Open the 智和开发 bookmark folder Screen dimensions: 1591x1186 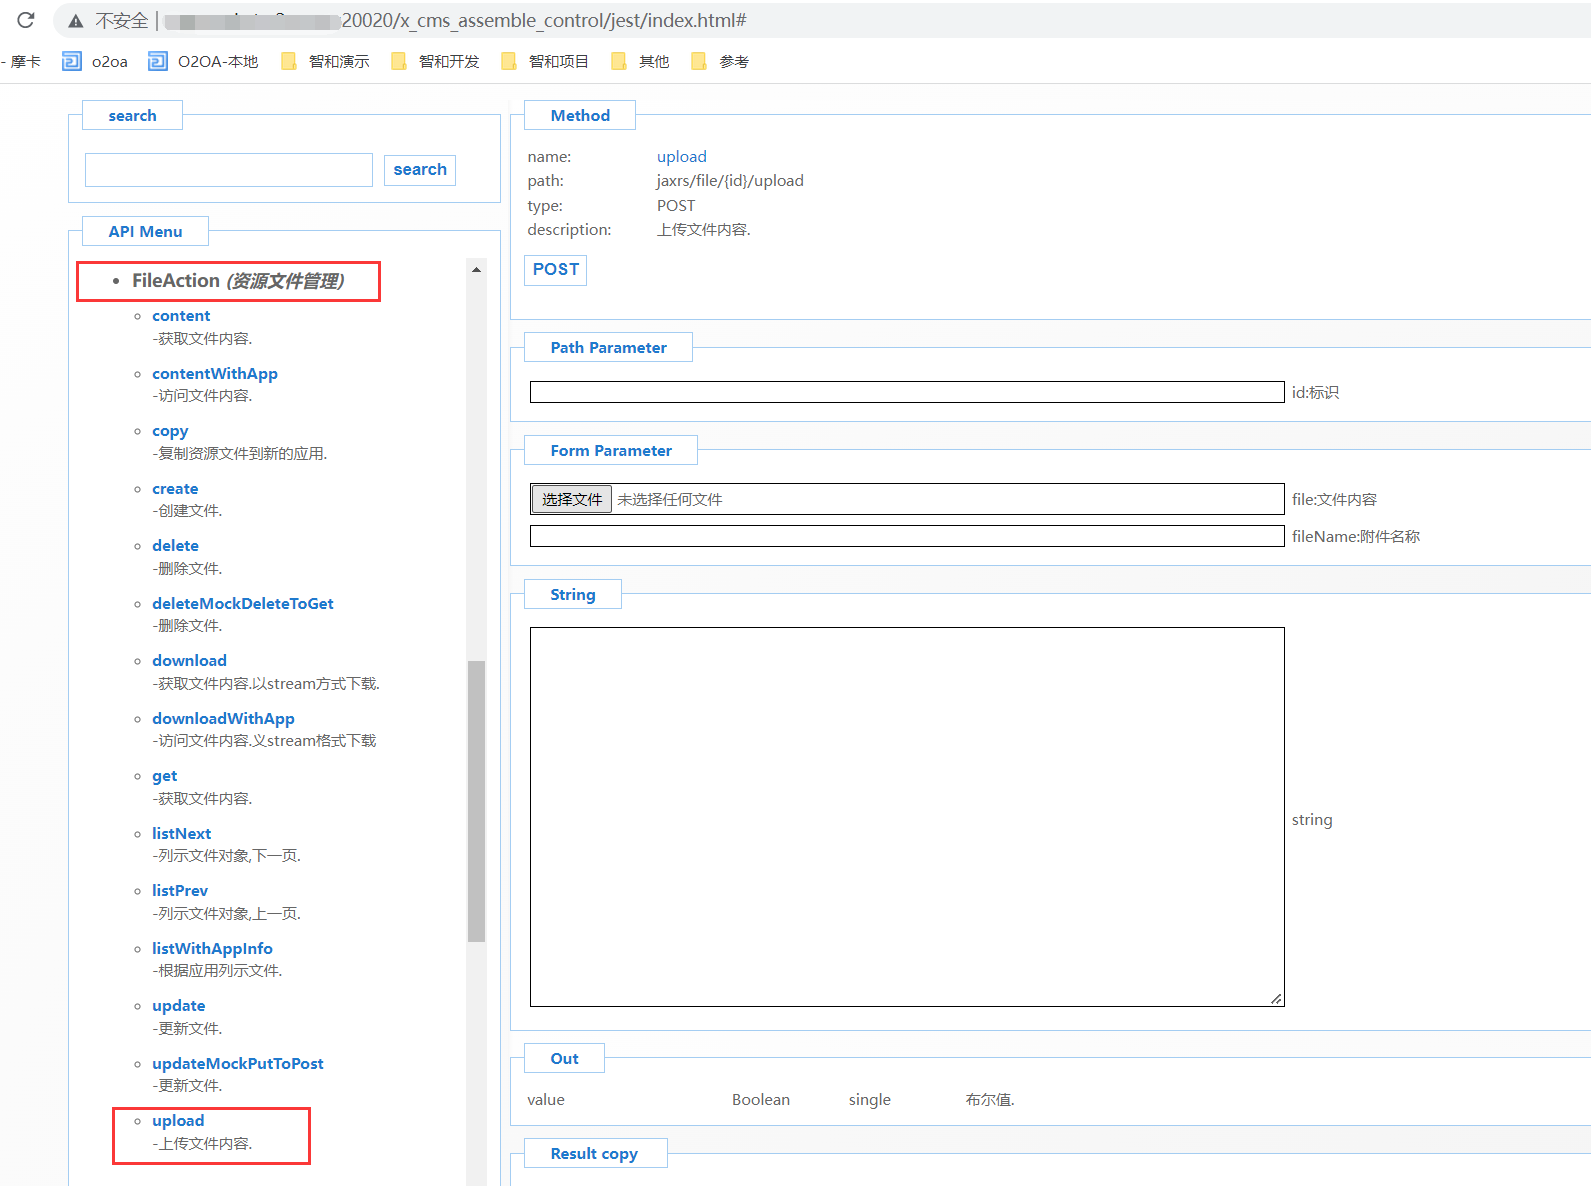436,62
